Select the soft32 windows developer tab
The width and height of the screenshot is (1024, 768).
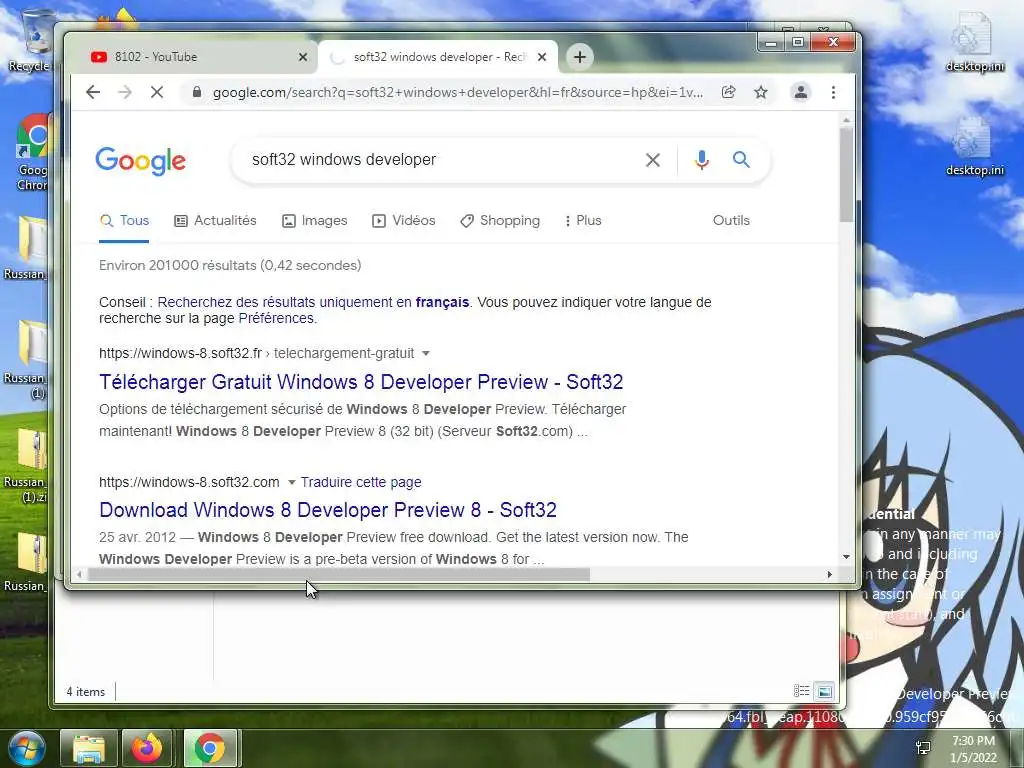438,57
